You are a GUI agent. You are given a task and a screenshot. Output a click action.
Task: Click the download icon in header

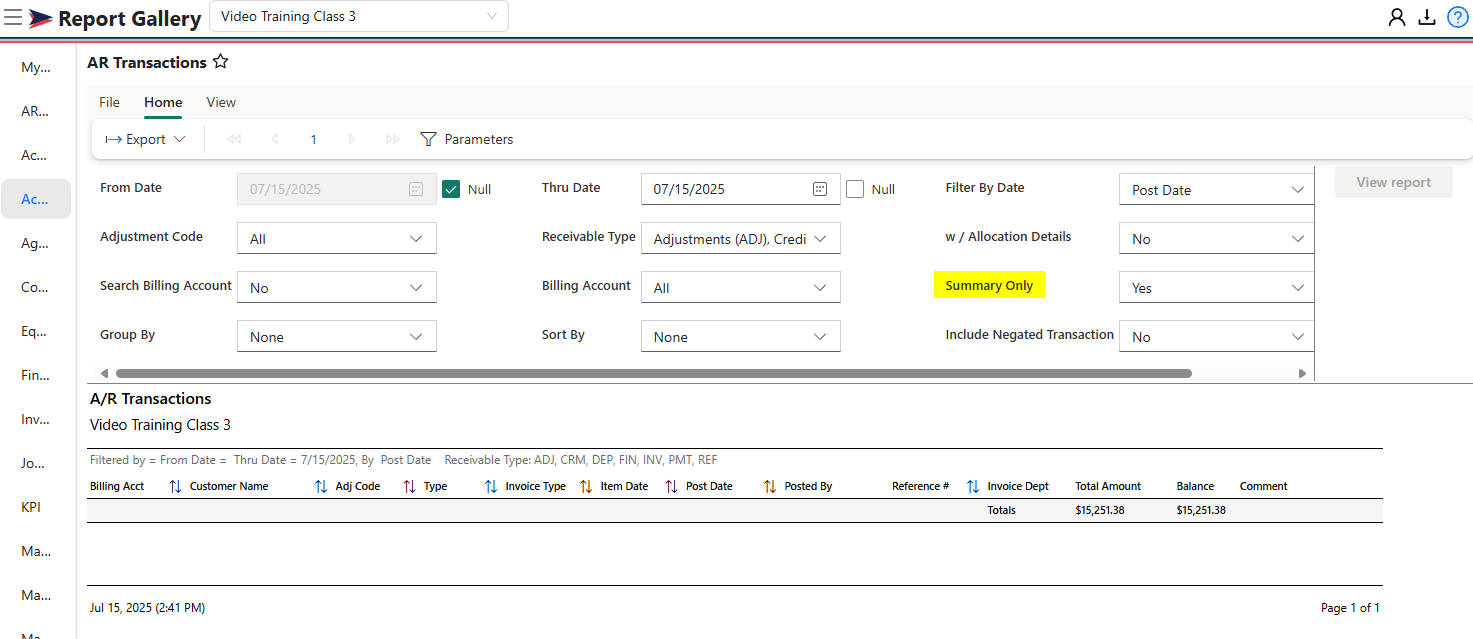[1427, 17]
